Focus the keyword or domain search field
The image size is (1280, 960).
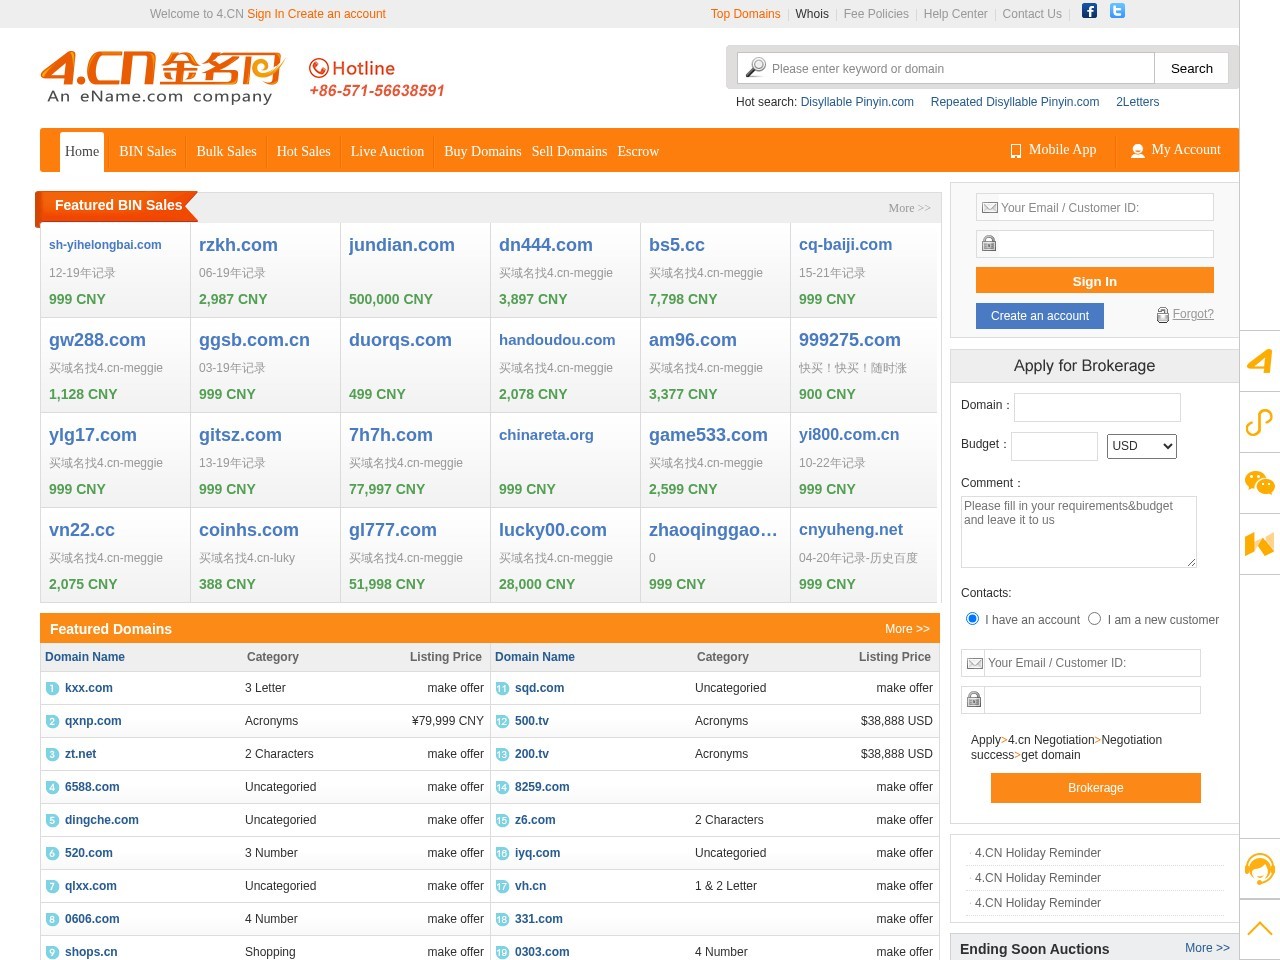click(x=960, y=69)
